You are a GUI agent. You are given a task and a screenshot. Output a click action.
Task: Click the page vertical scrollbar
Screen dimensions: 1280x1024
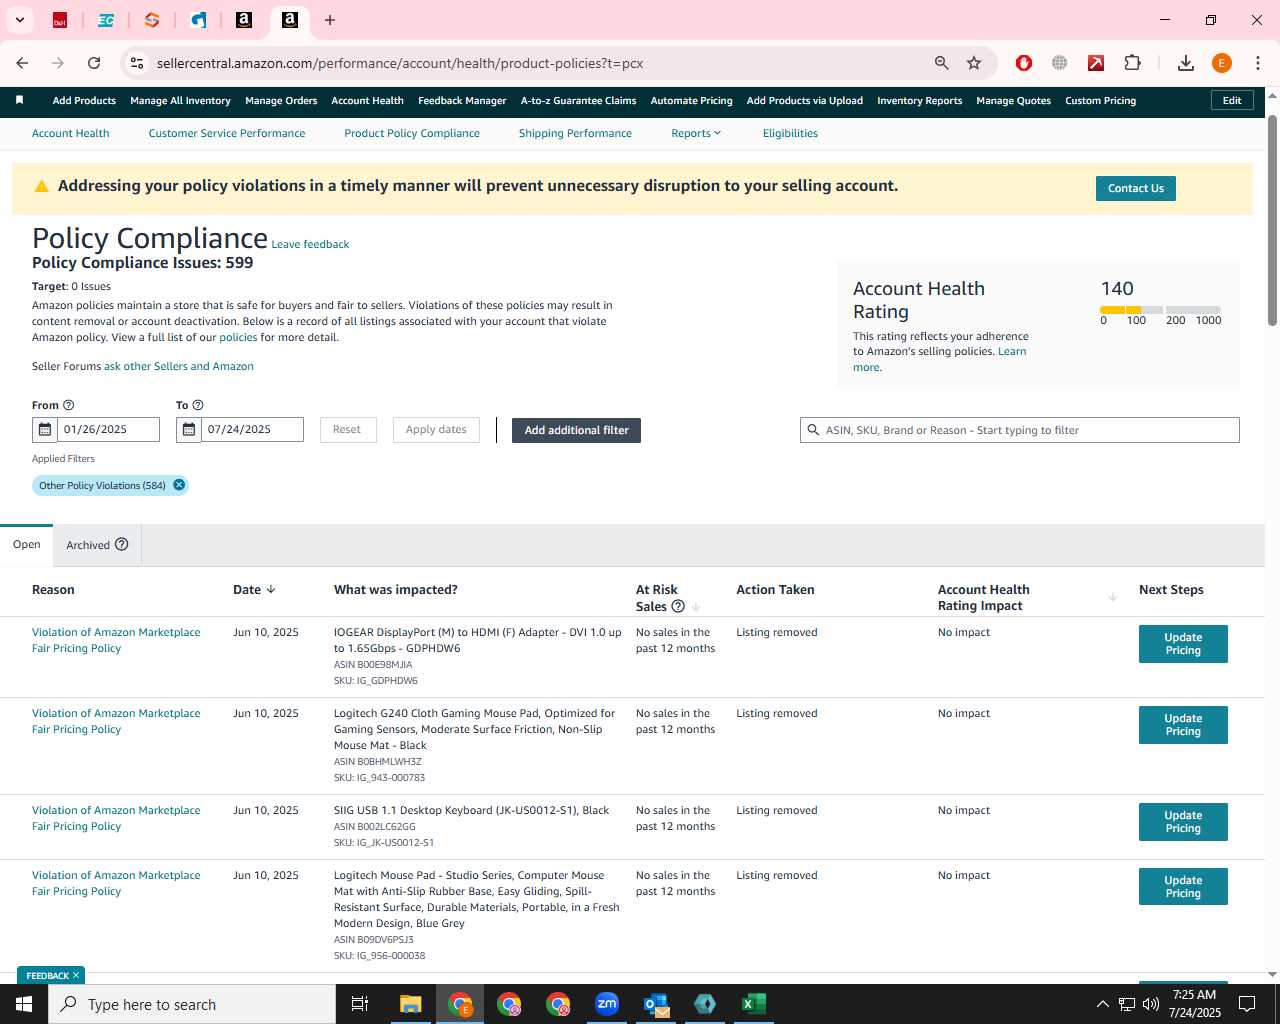pos(1272,220)
